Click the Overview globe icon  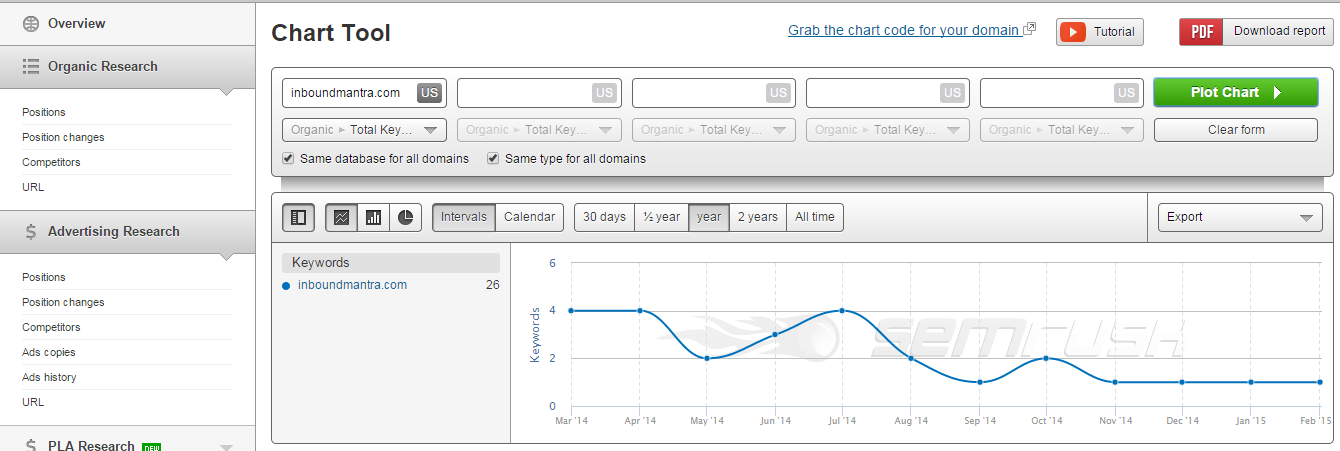pos(31,23)
